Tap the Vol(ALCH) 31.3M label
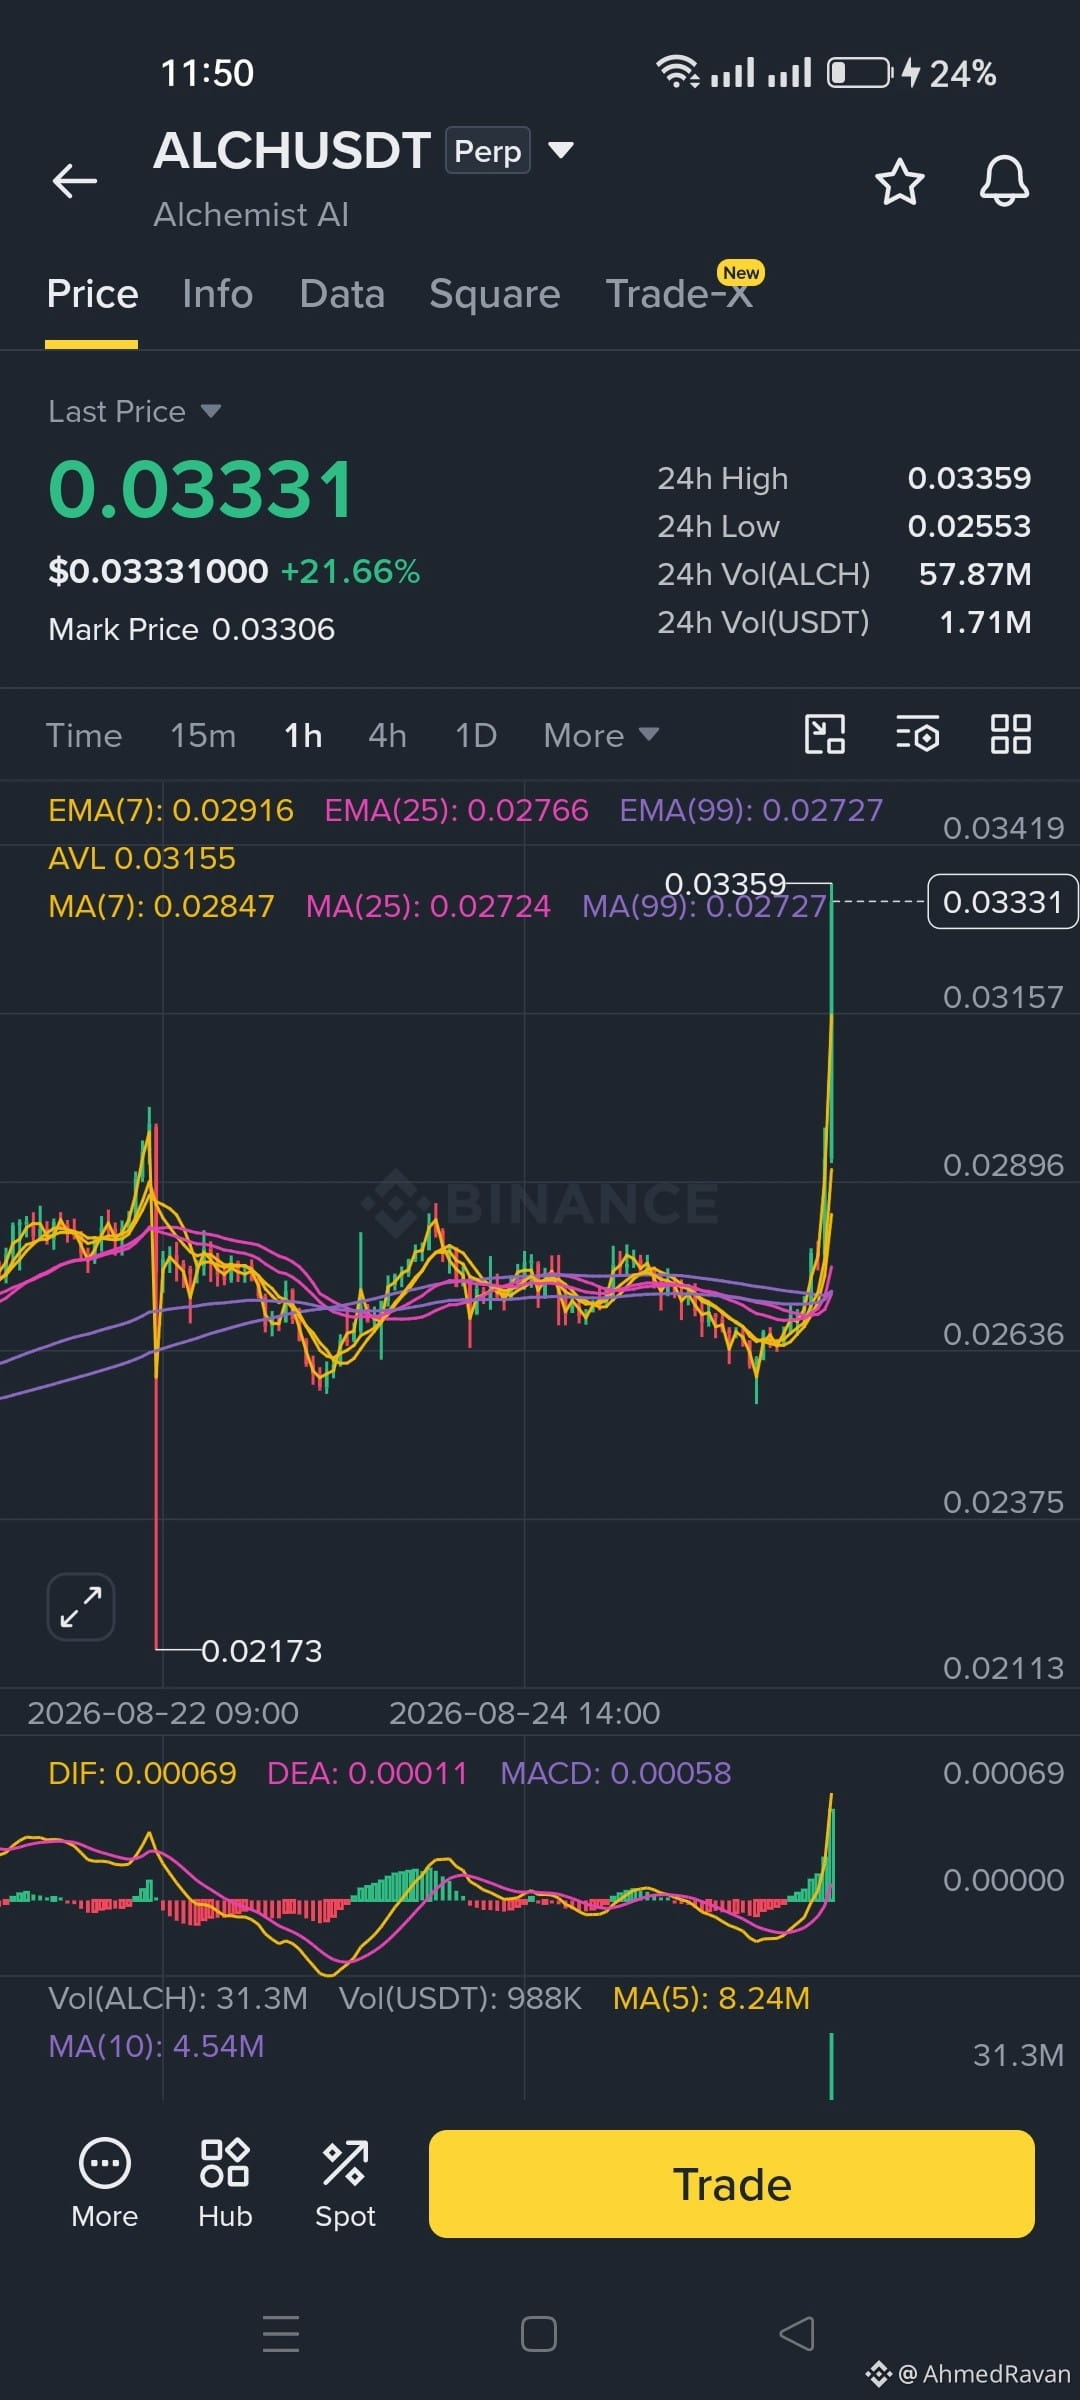 pos(178,1998)
